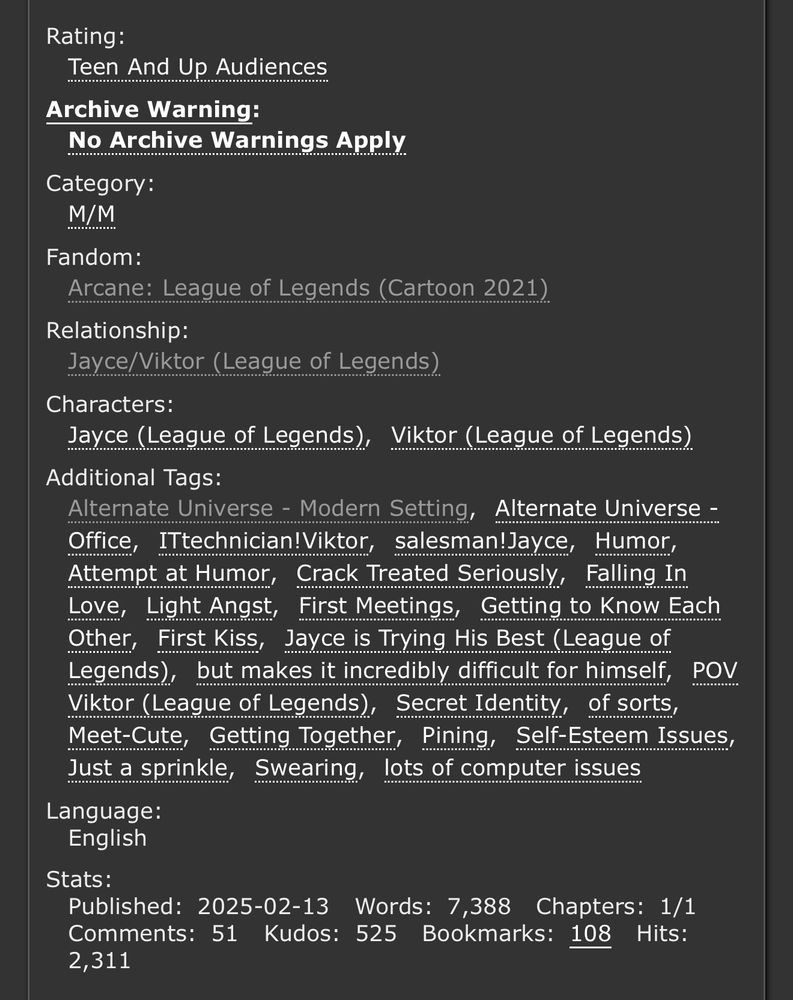Select the Alternate Universe - Modern Setting tag
Image resolution: width=793 pixels, height=1000 pixels.
(267, 508)
